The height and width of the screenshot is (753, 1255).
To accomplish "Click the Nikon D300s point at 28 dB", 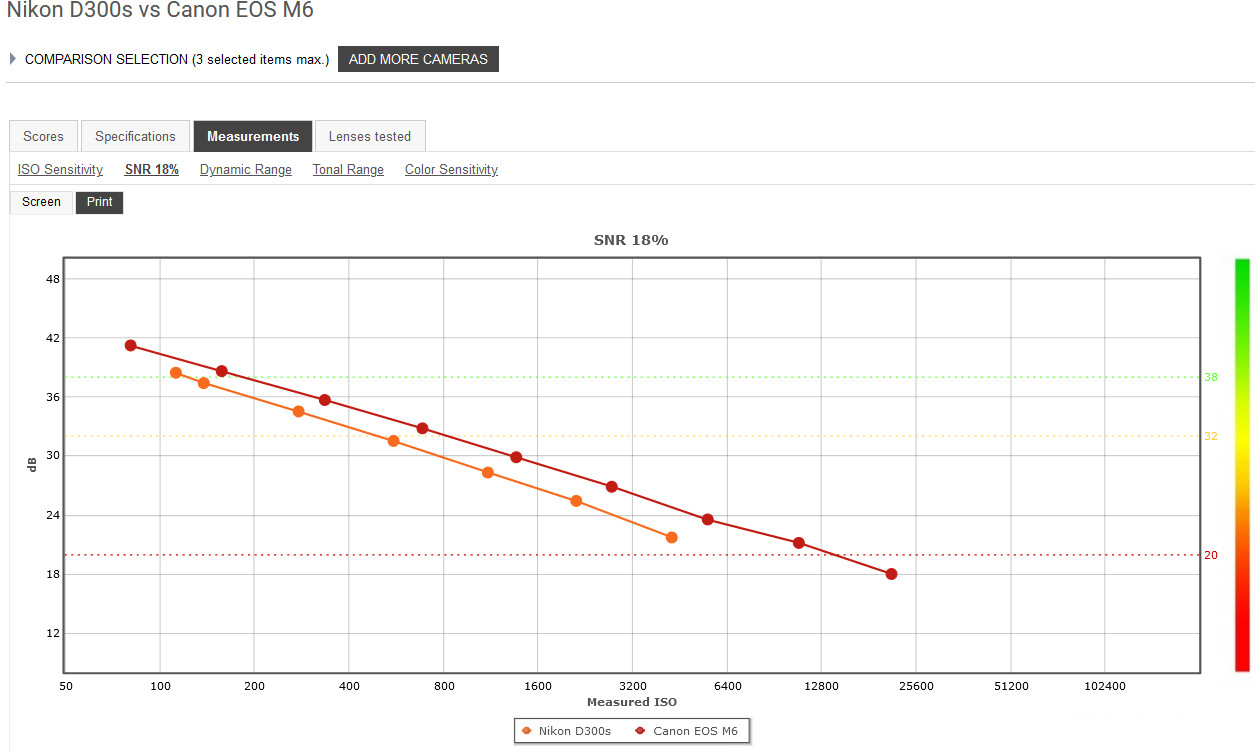I will (x=488, y=473).
